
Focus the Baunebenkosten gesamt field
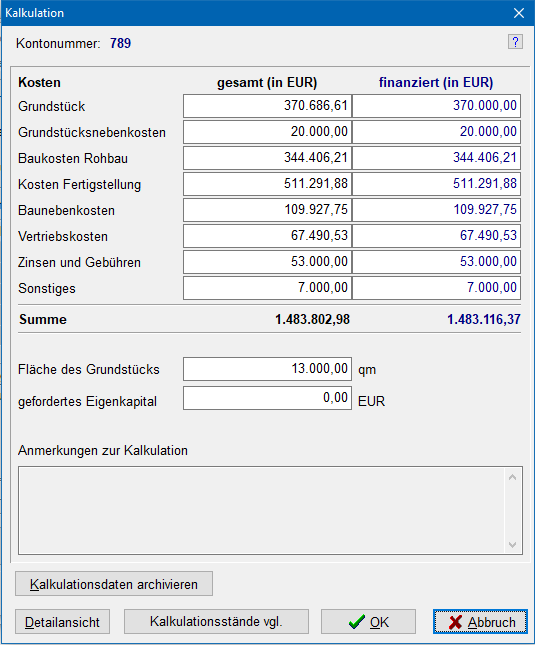(267, 210)
